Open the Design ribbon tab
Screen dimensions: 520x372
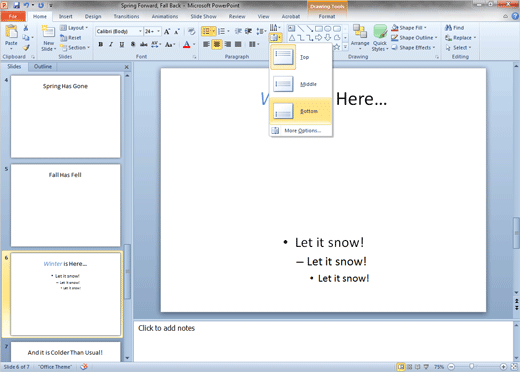[x=93, y=16]
